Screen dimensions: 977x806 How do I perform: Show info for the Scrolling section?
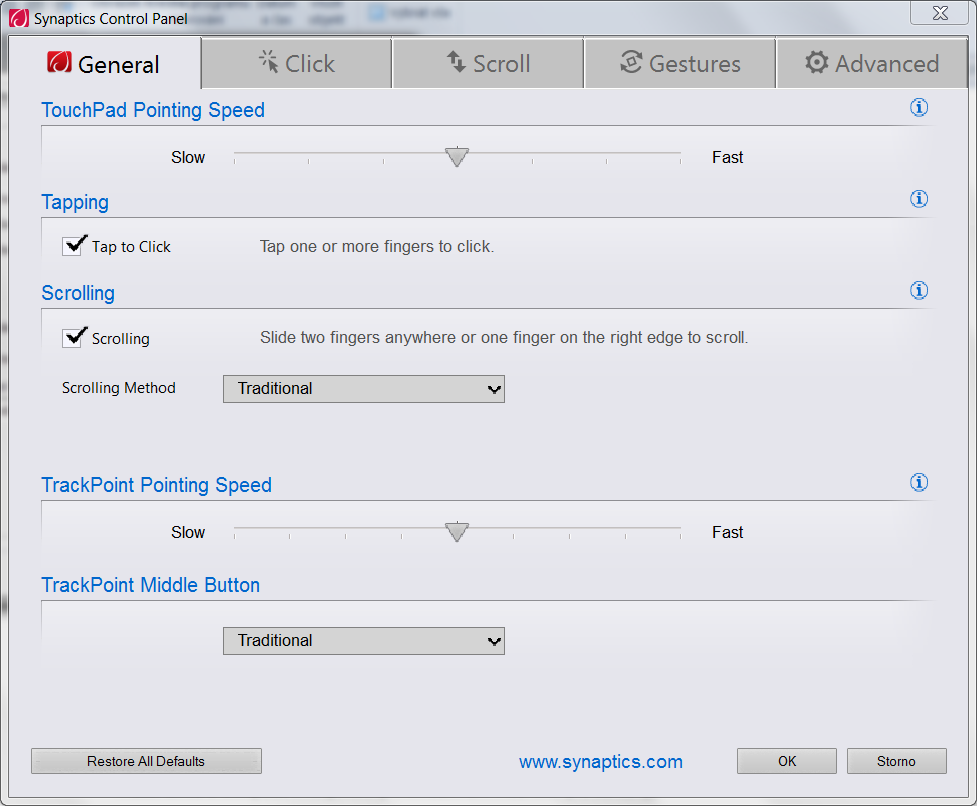919,291
